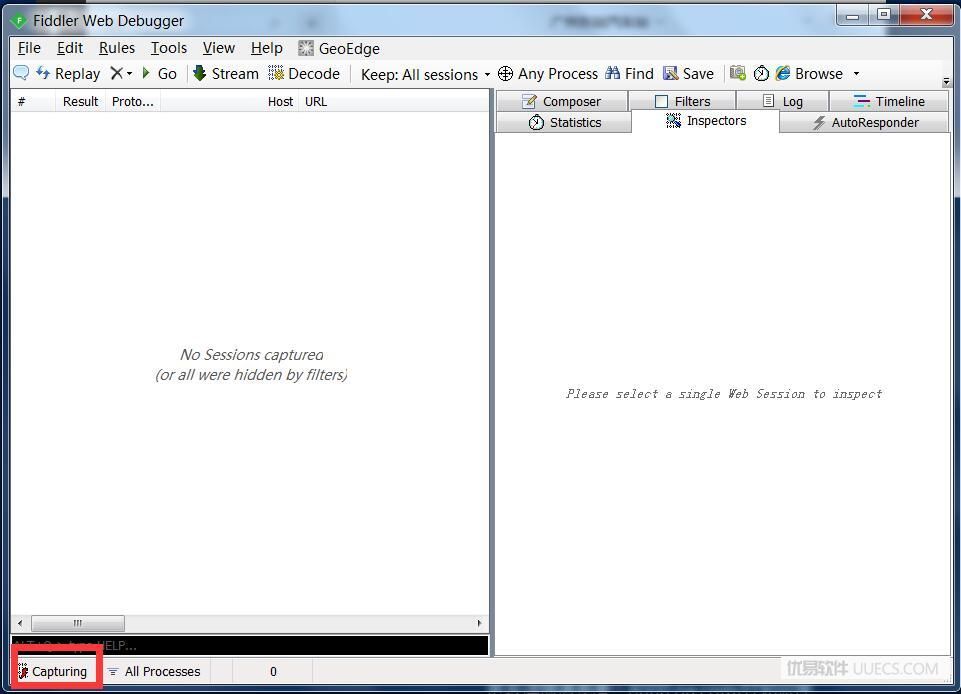The image size is (961, 694).
Task: Click the session list scroll left arrow
Action: (20, 623)
